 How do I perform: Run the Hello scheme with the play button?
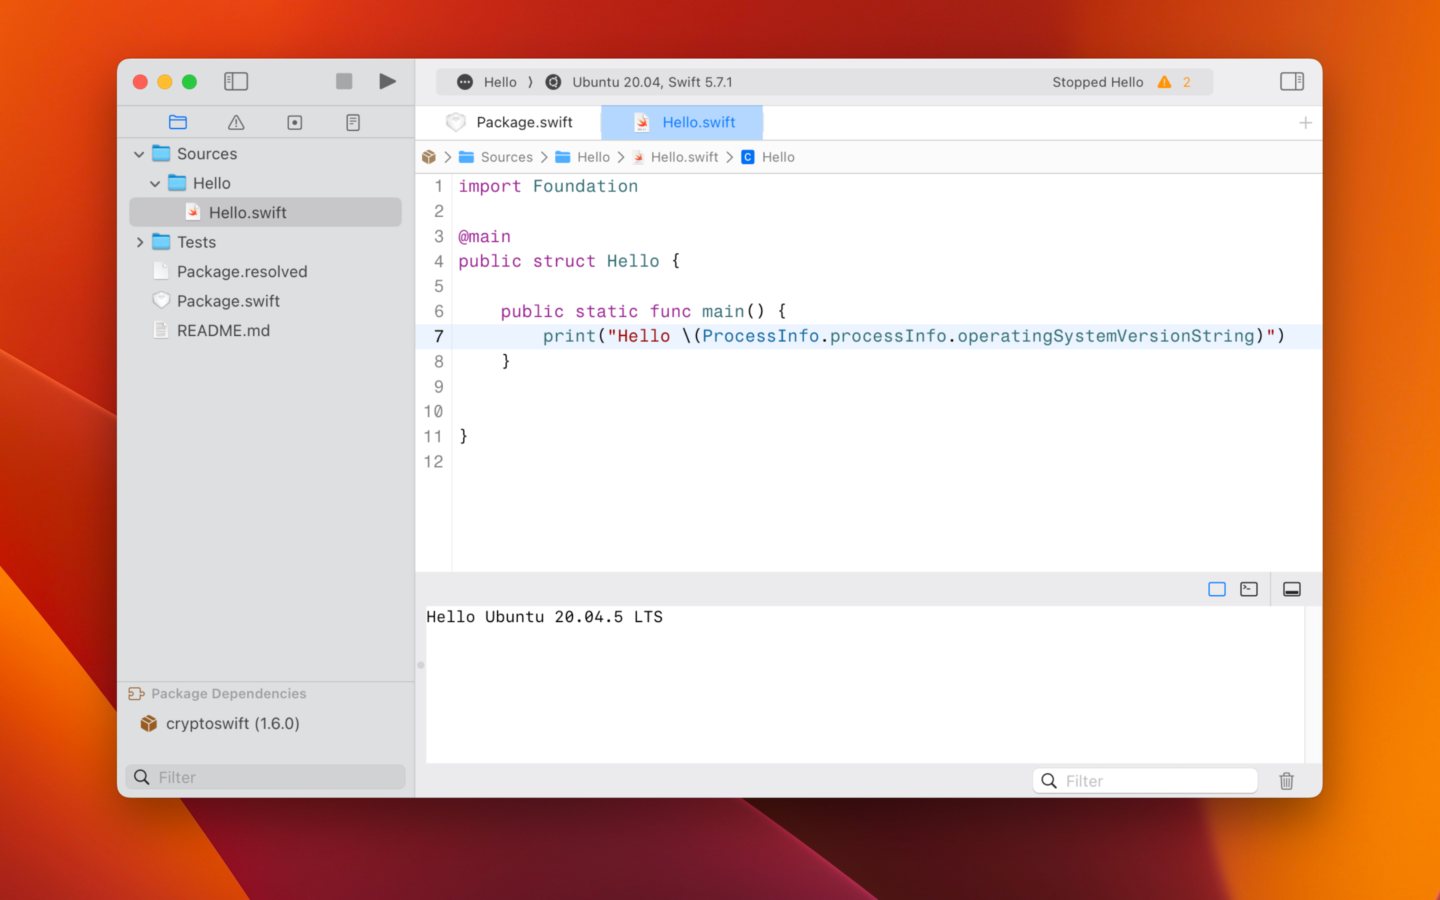pyautogui.click(x=388, y=81)
